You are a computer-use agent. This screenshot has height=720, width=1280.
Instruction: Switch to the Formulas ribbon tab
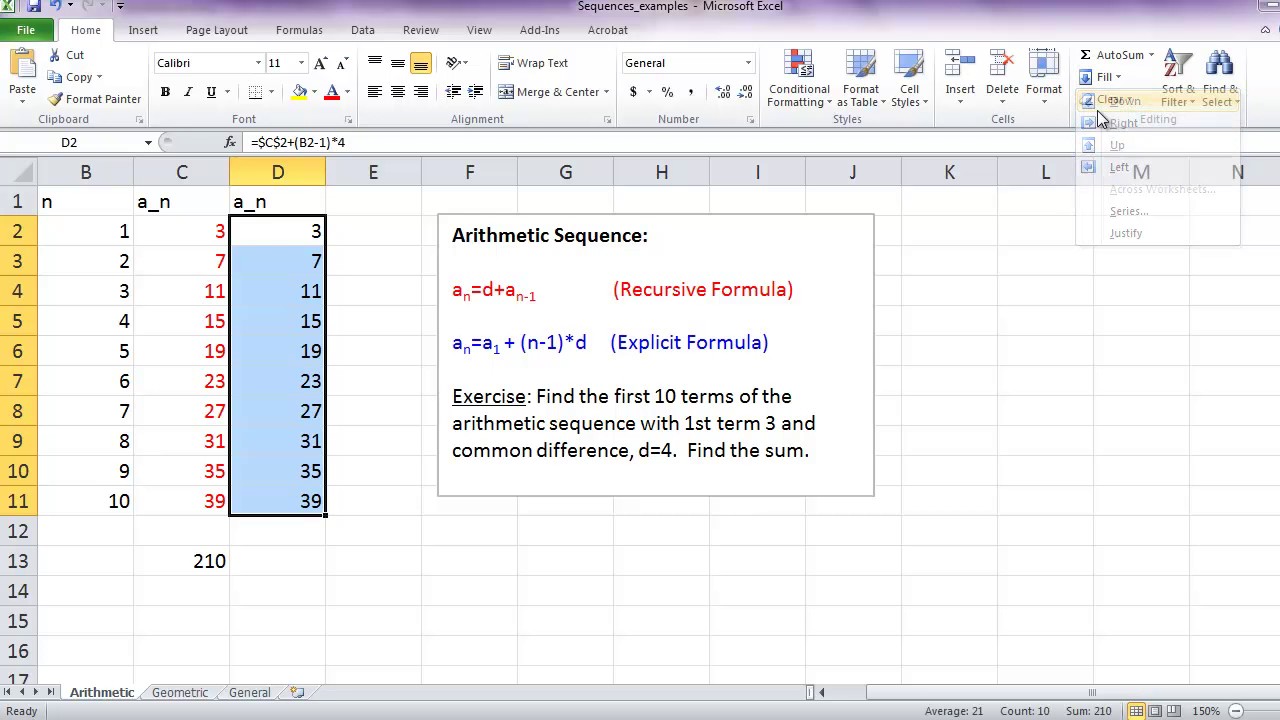pyautogui.click(x=299, y=30)
